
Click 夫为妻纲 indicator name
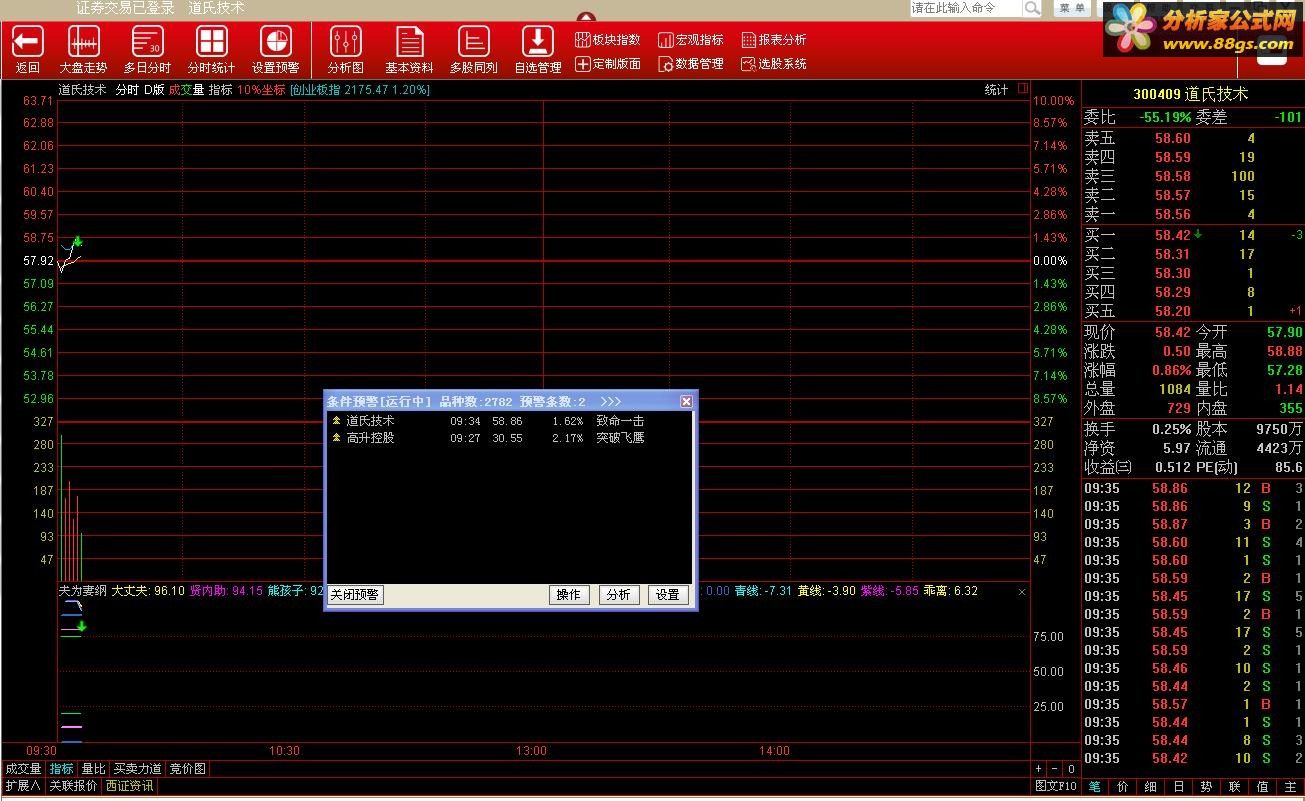pos(82,591)
